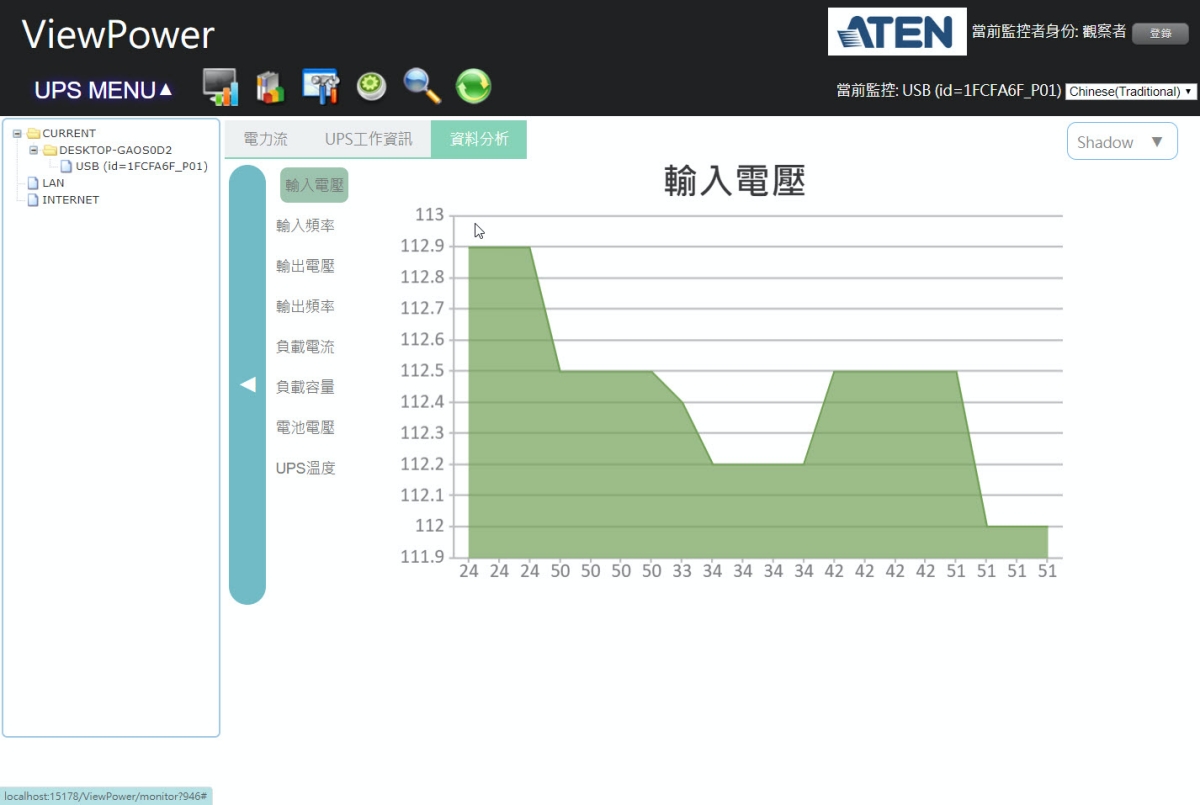Collapse the side panel with left arrow

pos(248,385)
